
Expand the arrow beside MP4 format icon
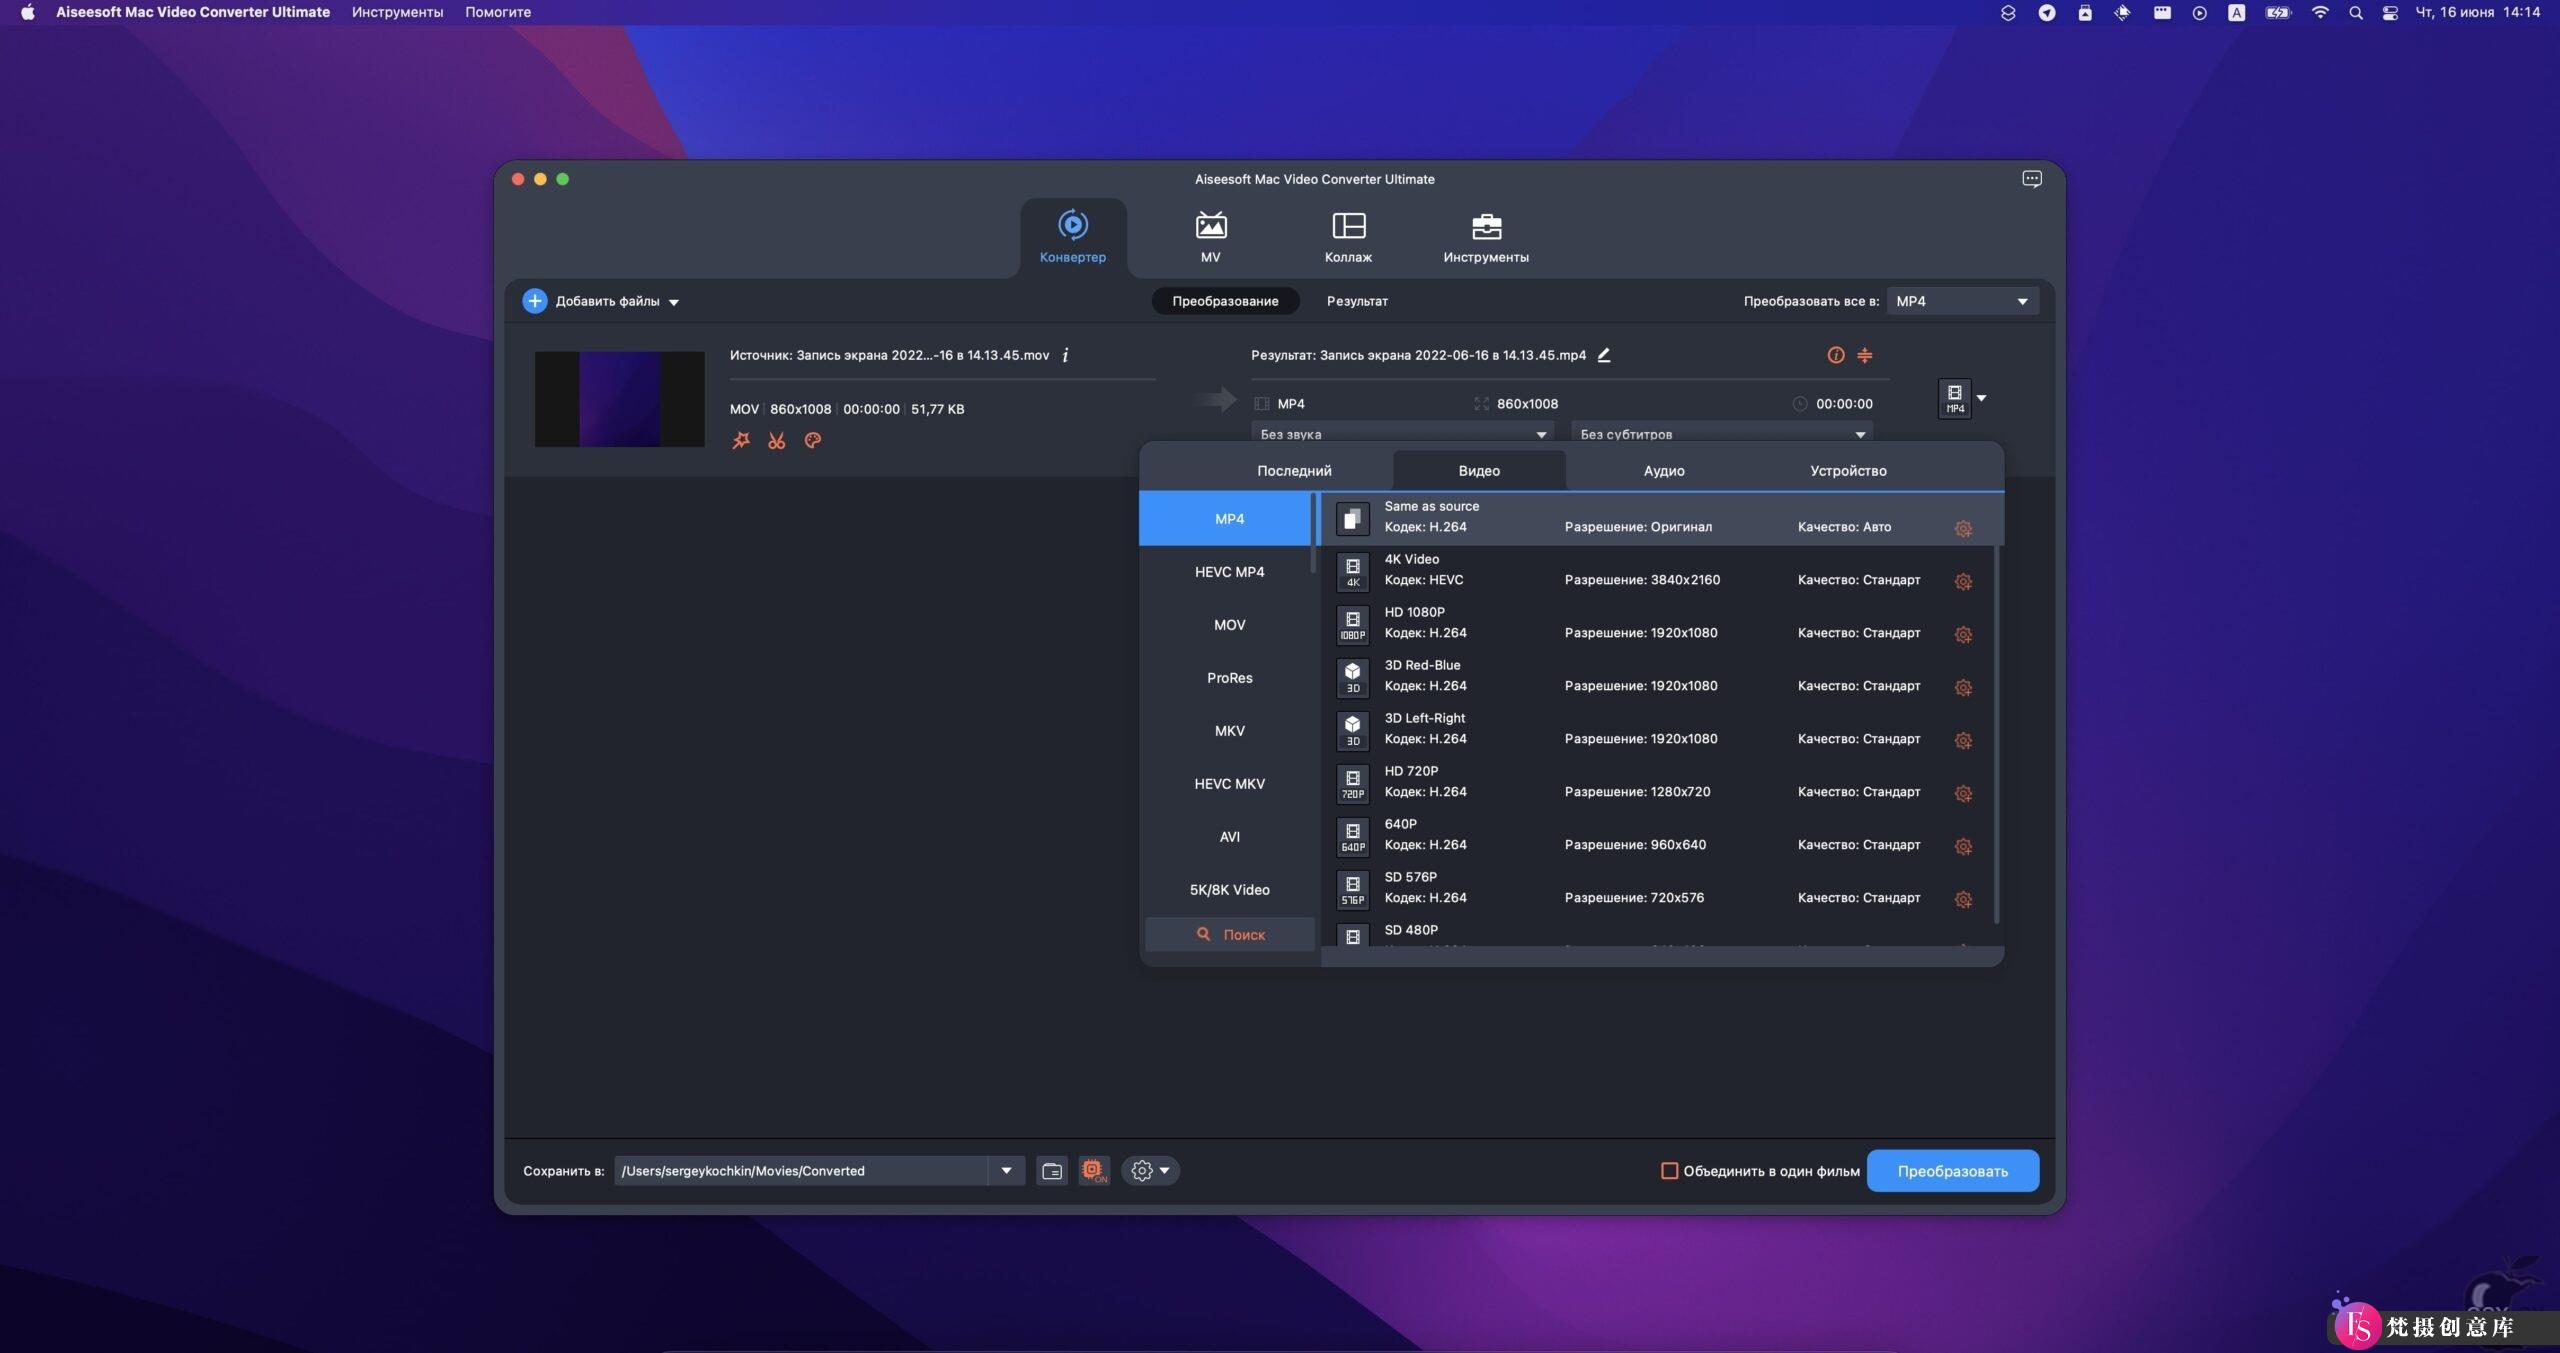(x=1982, y=398)
